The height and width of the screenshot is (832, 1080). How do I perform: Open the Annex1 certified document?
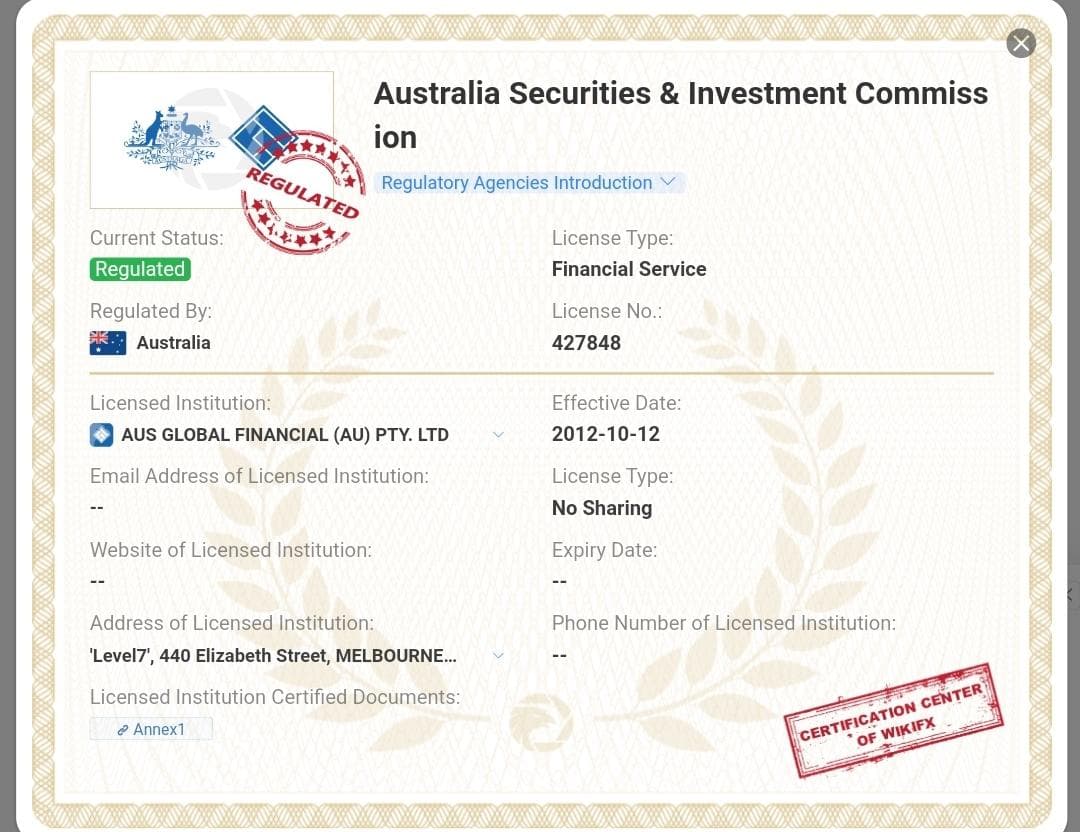coord(151,729)
